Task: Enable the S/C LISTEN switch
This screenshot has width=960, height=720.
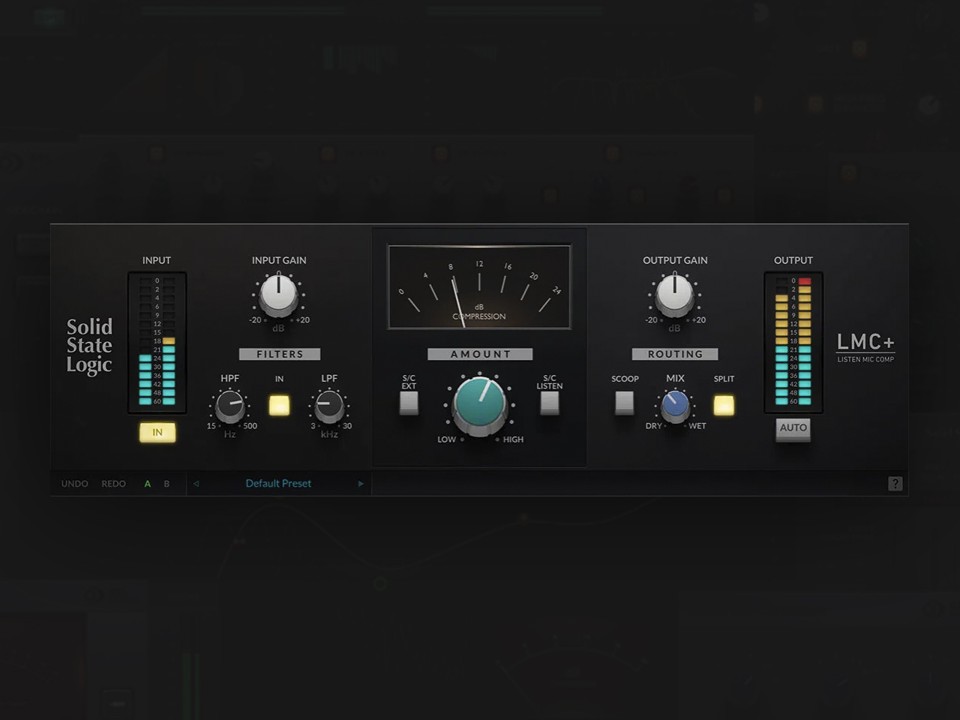Action: (549, 403)
